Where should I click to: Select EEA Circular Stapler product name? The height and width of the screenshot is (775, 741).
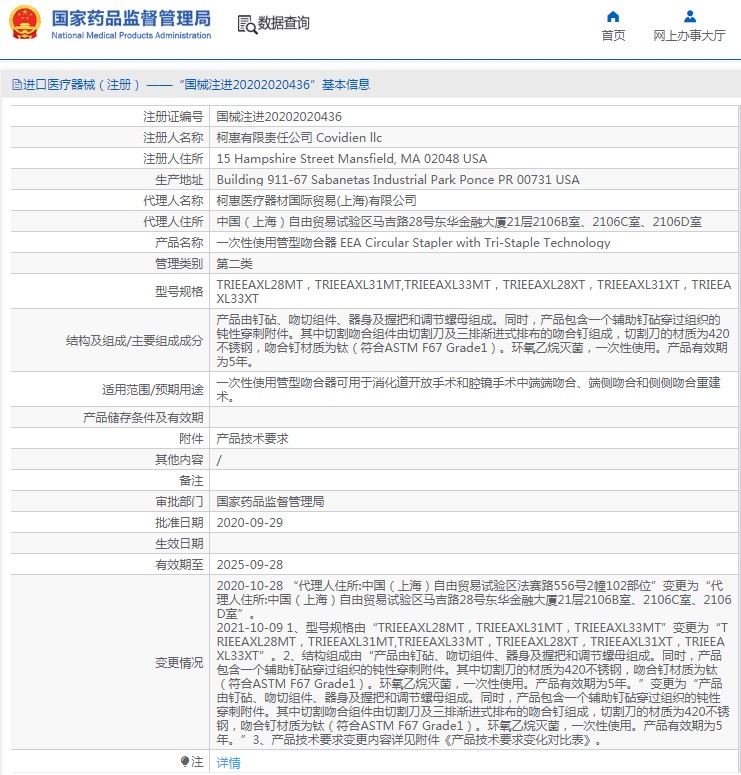(413, 243)
